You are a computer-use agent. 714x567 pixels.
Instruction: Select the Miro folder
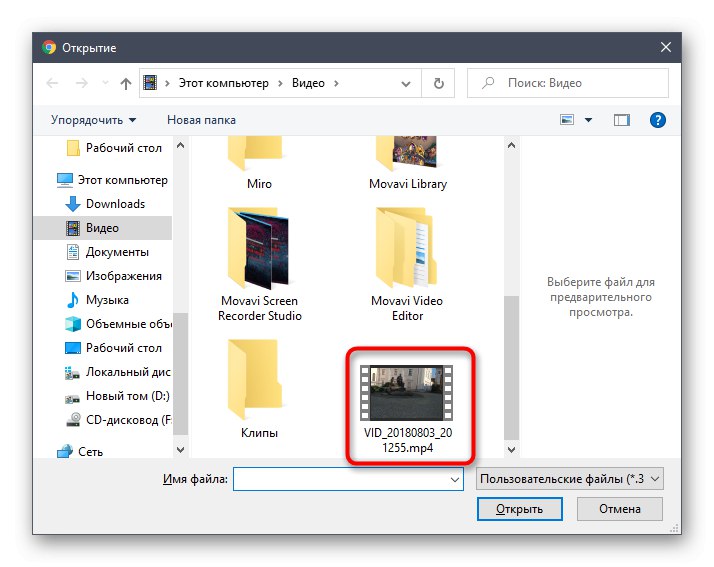click(259, 163)
